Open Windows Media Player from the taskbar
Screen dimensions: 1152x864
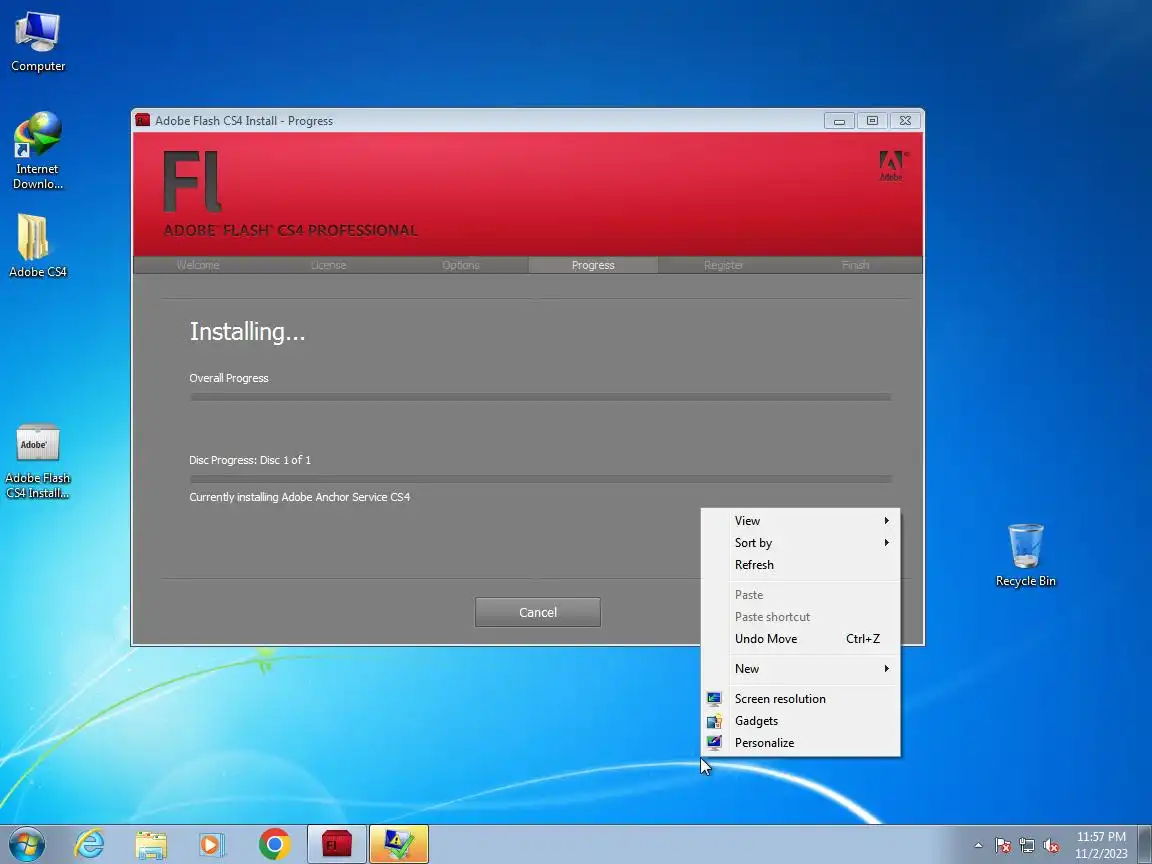click(212, 845)
